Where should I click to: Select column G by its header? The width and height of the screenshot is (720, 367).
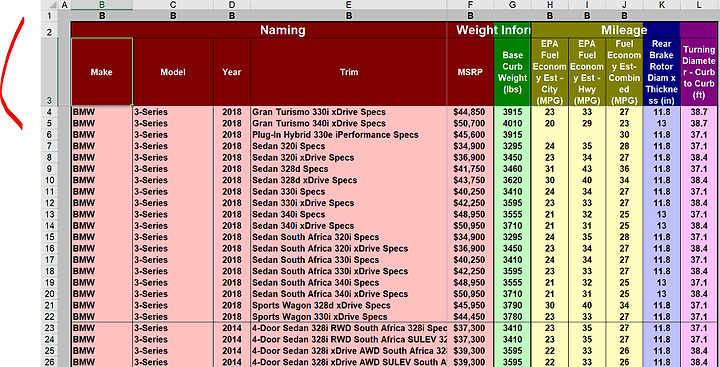pyautogui.click(x=512, y=5)
